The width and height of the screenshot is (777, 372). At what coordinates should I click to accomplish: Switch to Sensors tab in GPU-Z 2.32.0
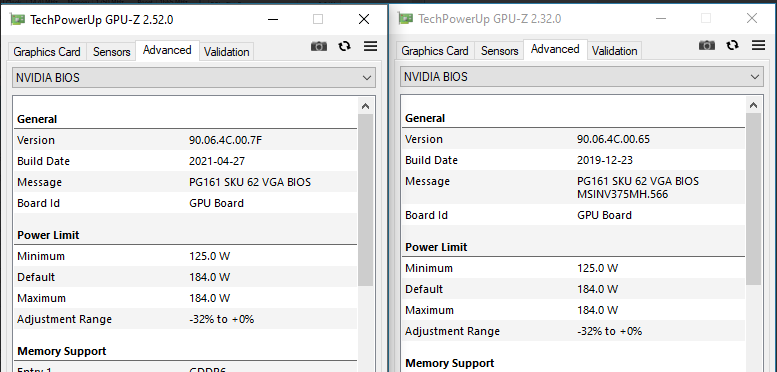(500, 51)
